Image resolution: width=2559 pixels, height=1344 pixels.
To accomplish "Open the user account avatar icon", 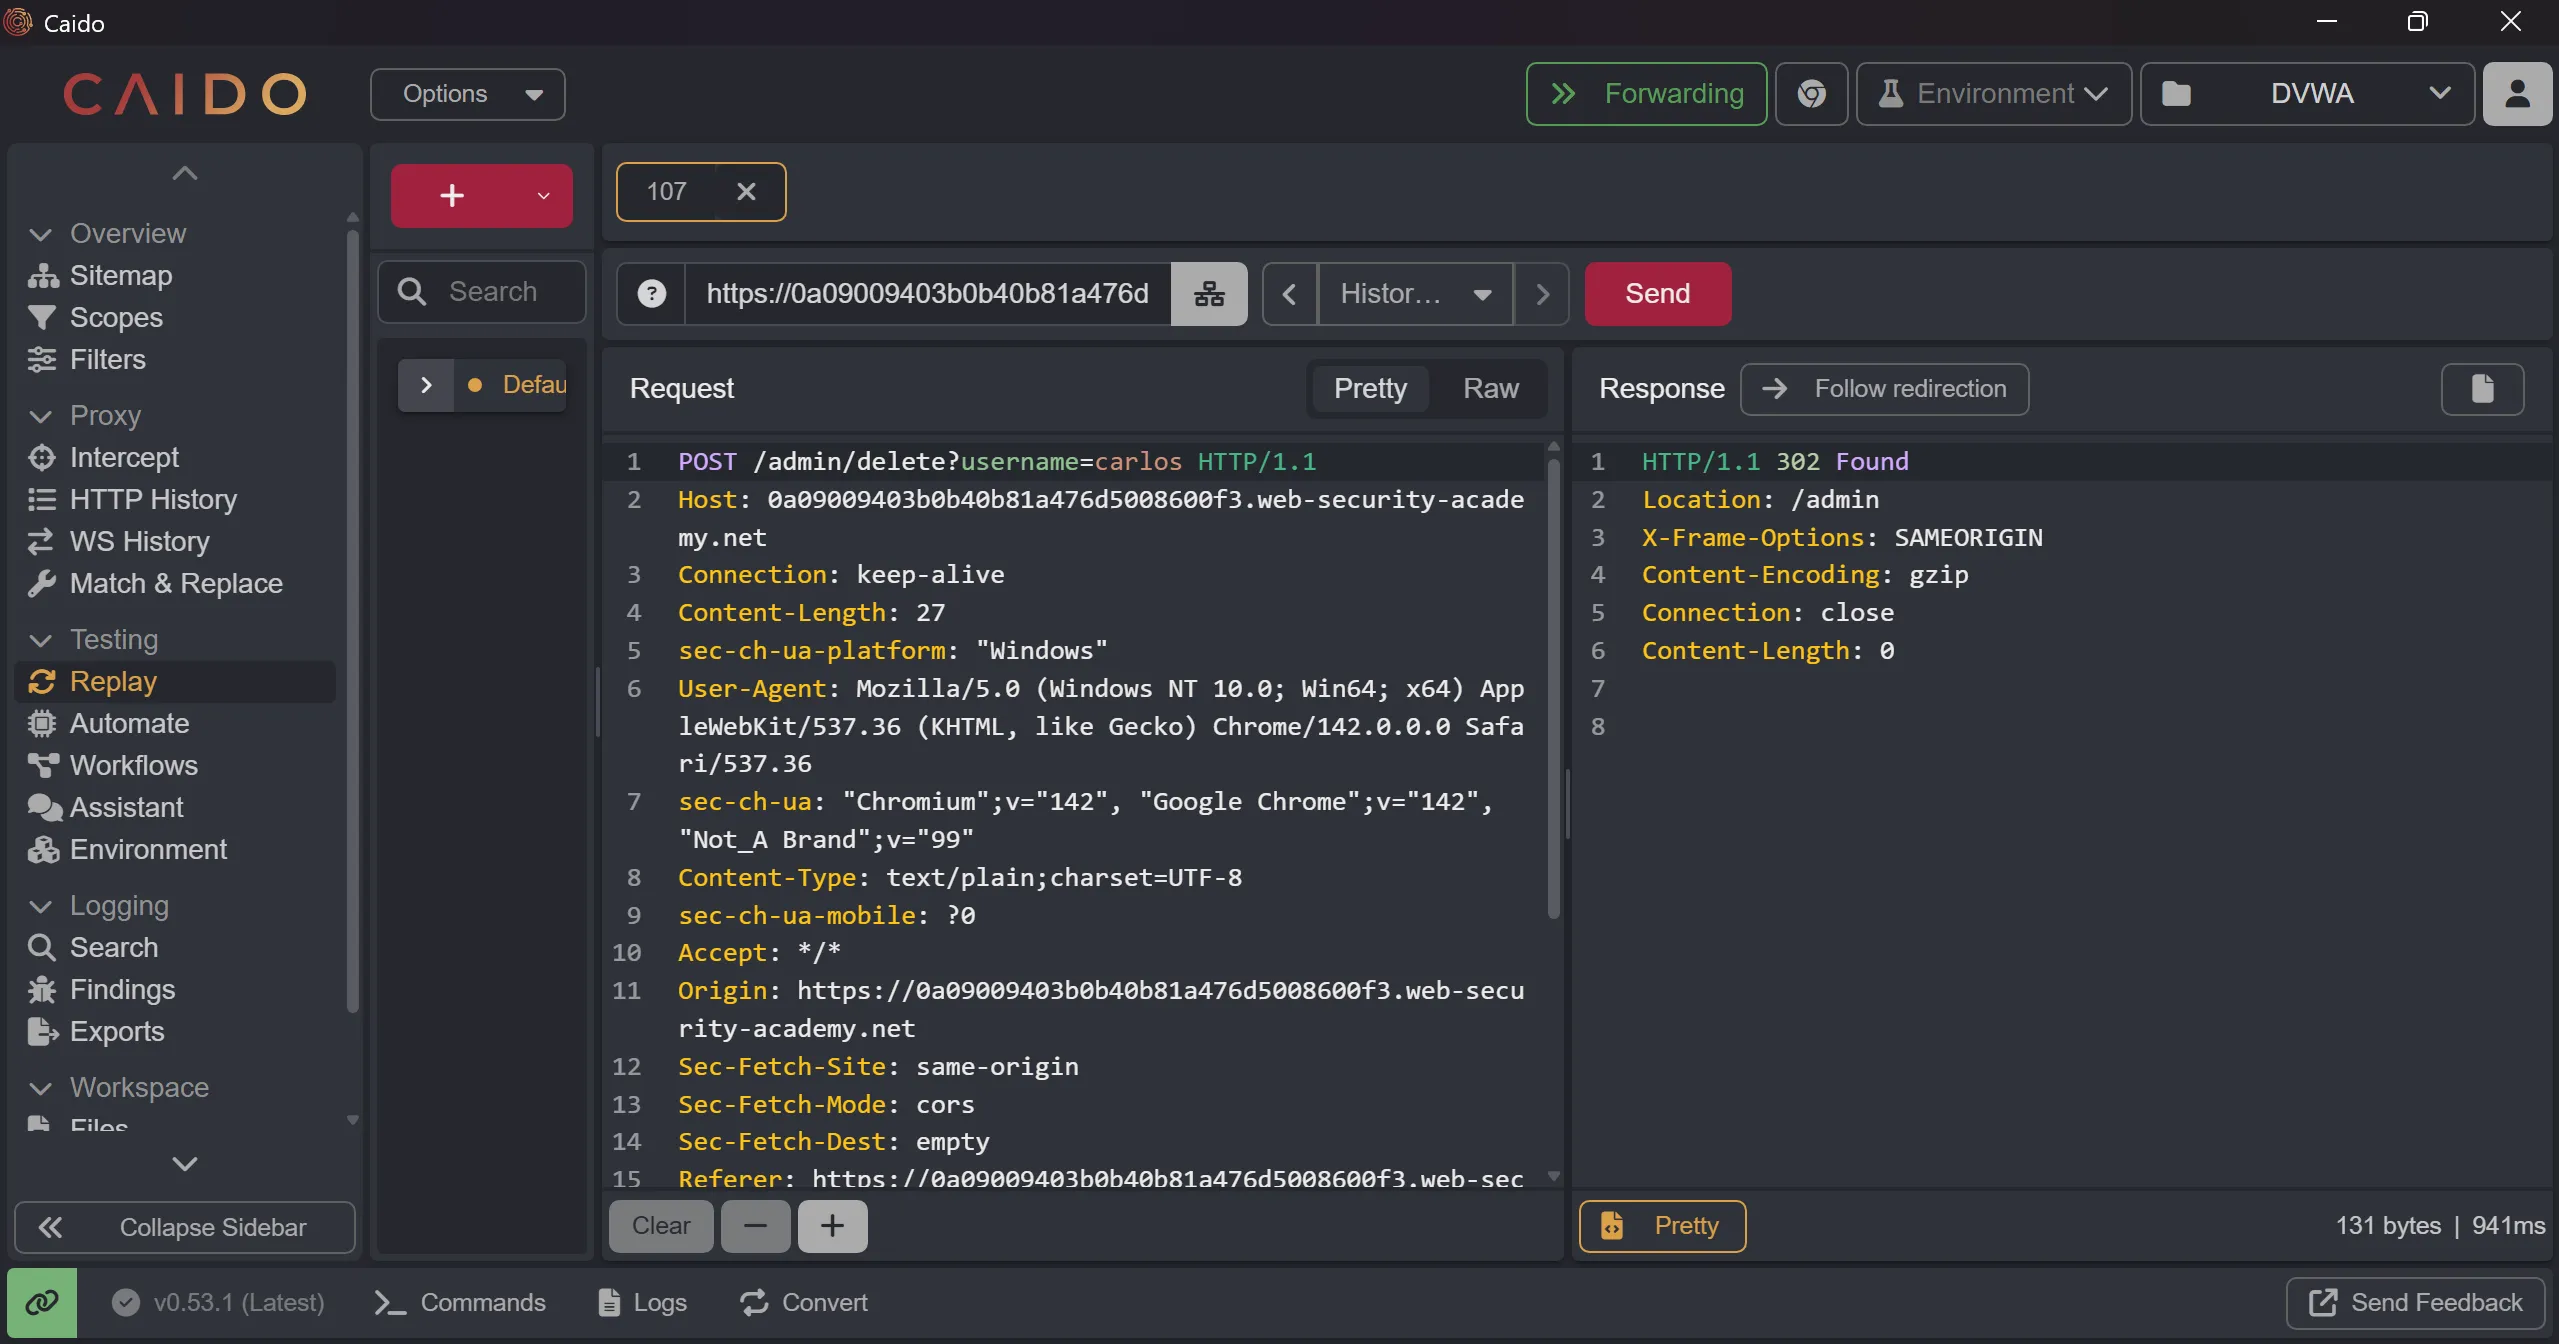I will (2517, 94).
